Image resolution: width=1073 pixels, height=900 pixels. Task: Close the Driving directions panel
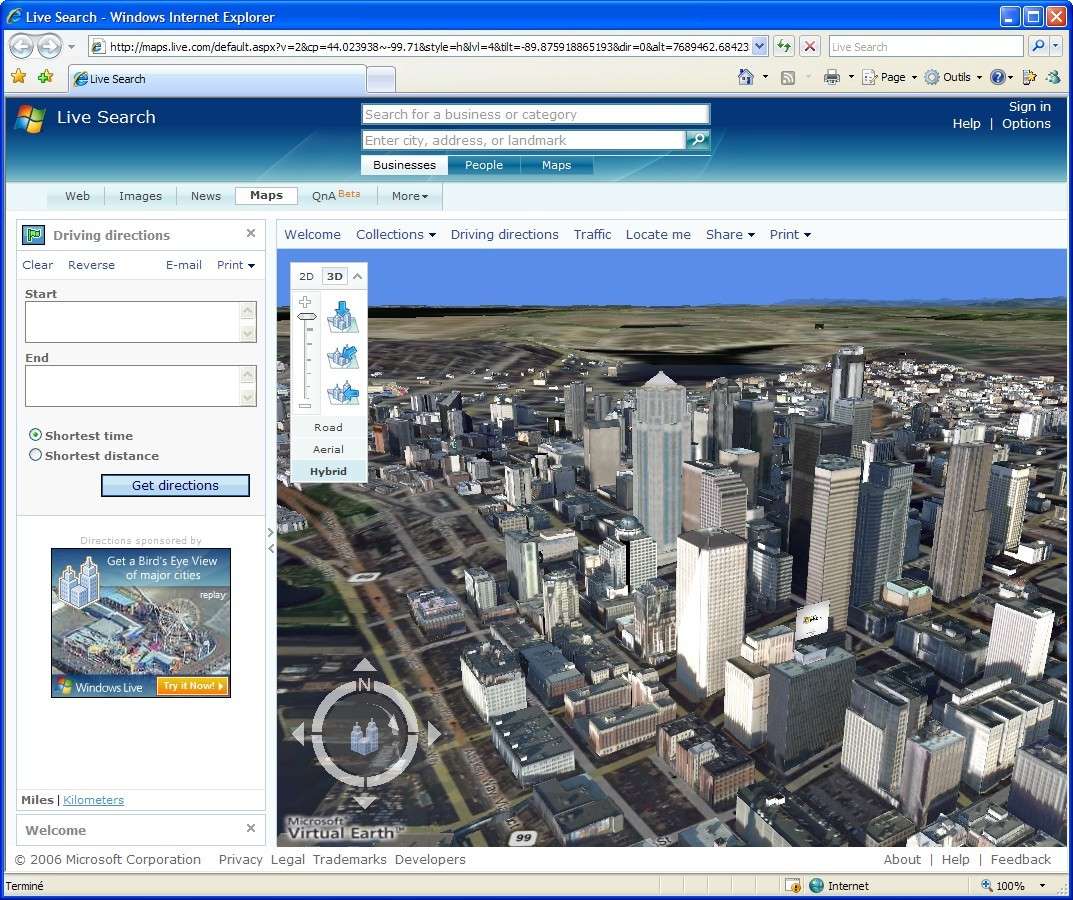pyautogui.click(x=251, y=233)
